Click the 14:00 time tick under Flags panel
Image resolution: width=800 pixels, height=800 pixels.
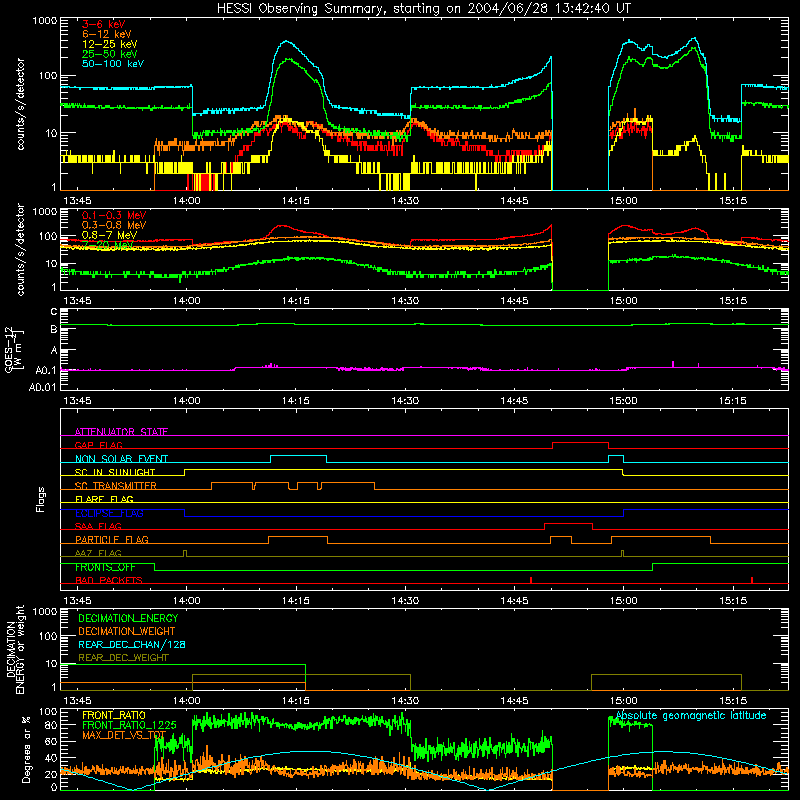(187, 601)
